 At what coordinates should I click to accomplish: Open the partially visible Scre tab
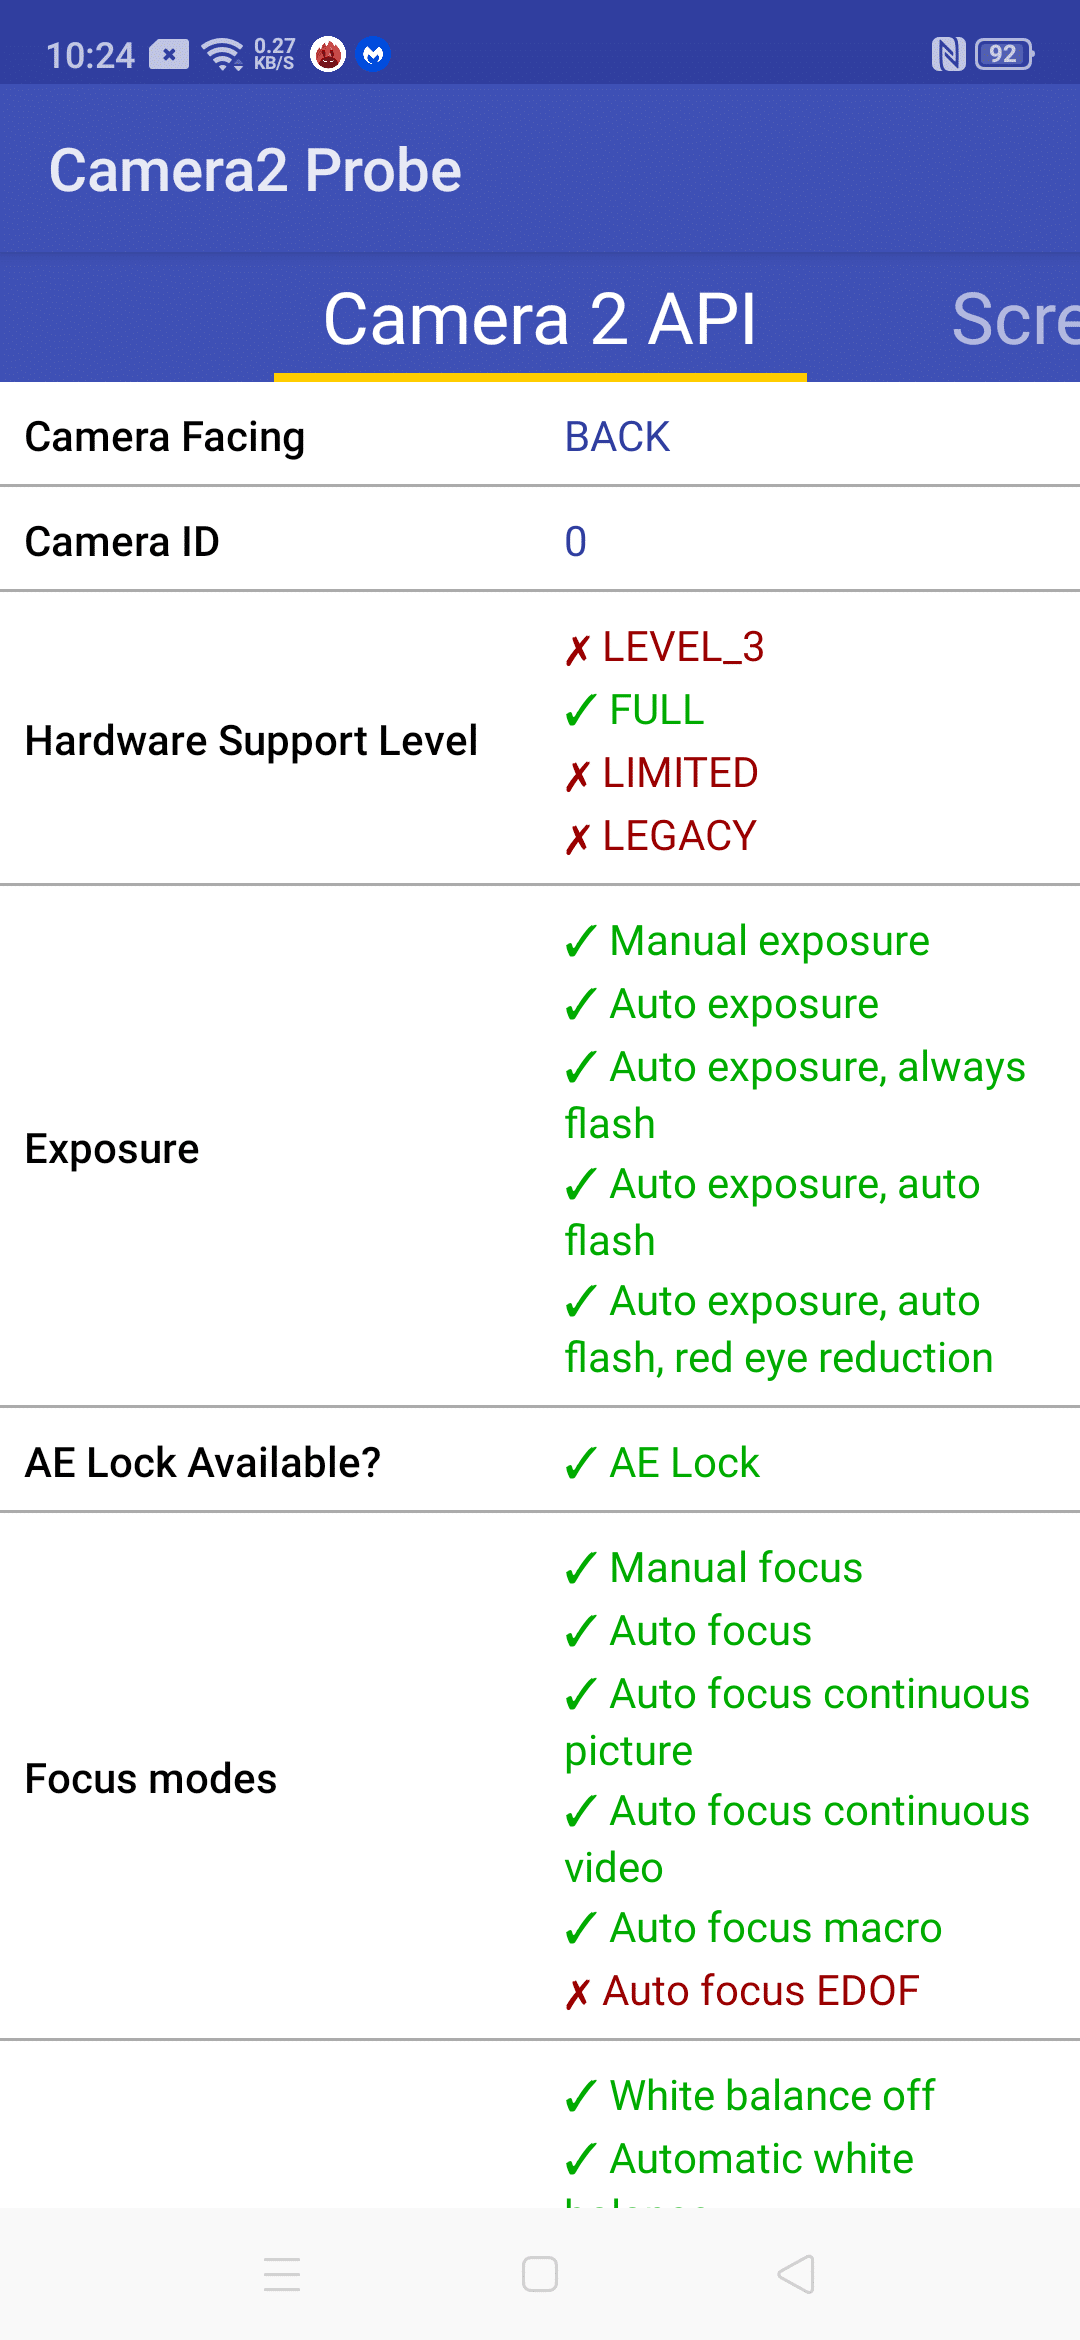pos(1015,320)
